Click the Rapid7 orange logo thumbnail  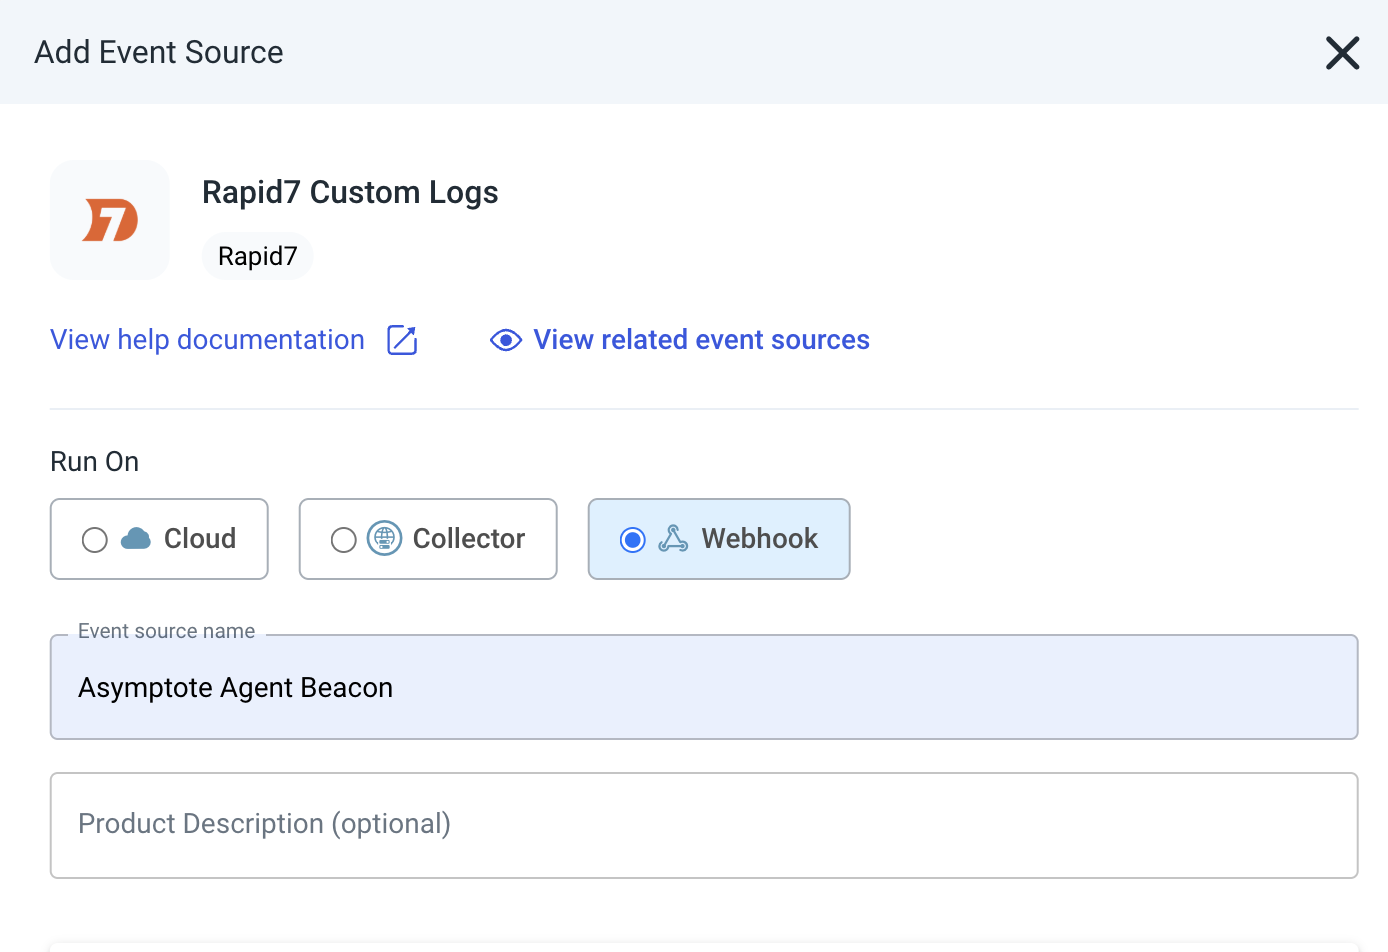click(x=110, y=220)
